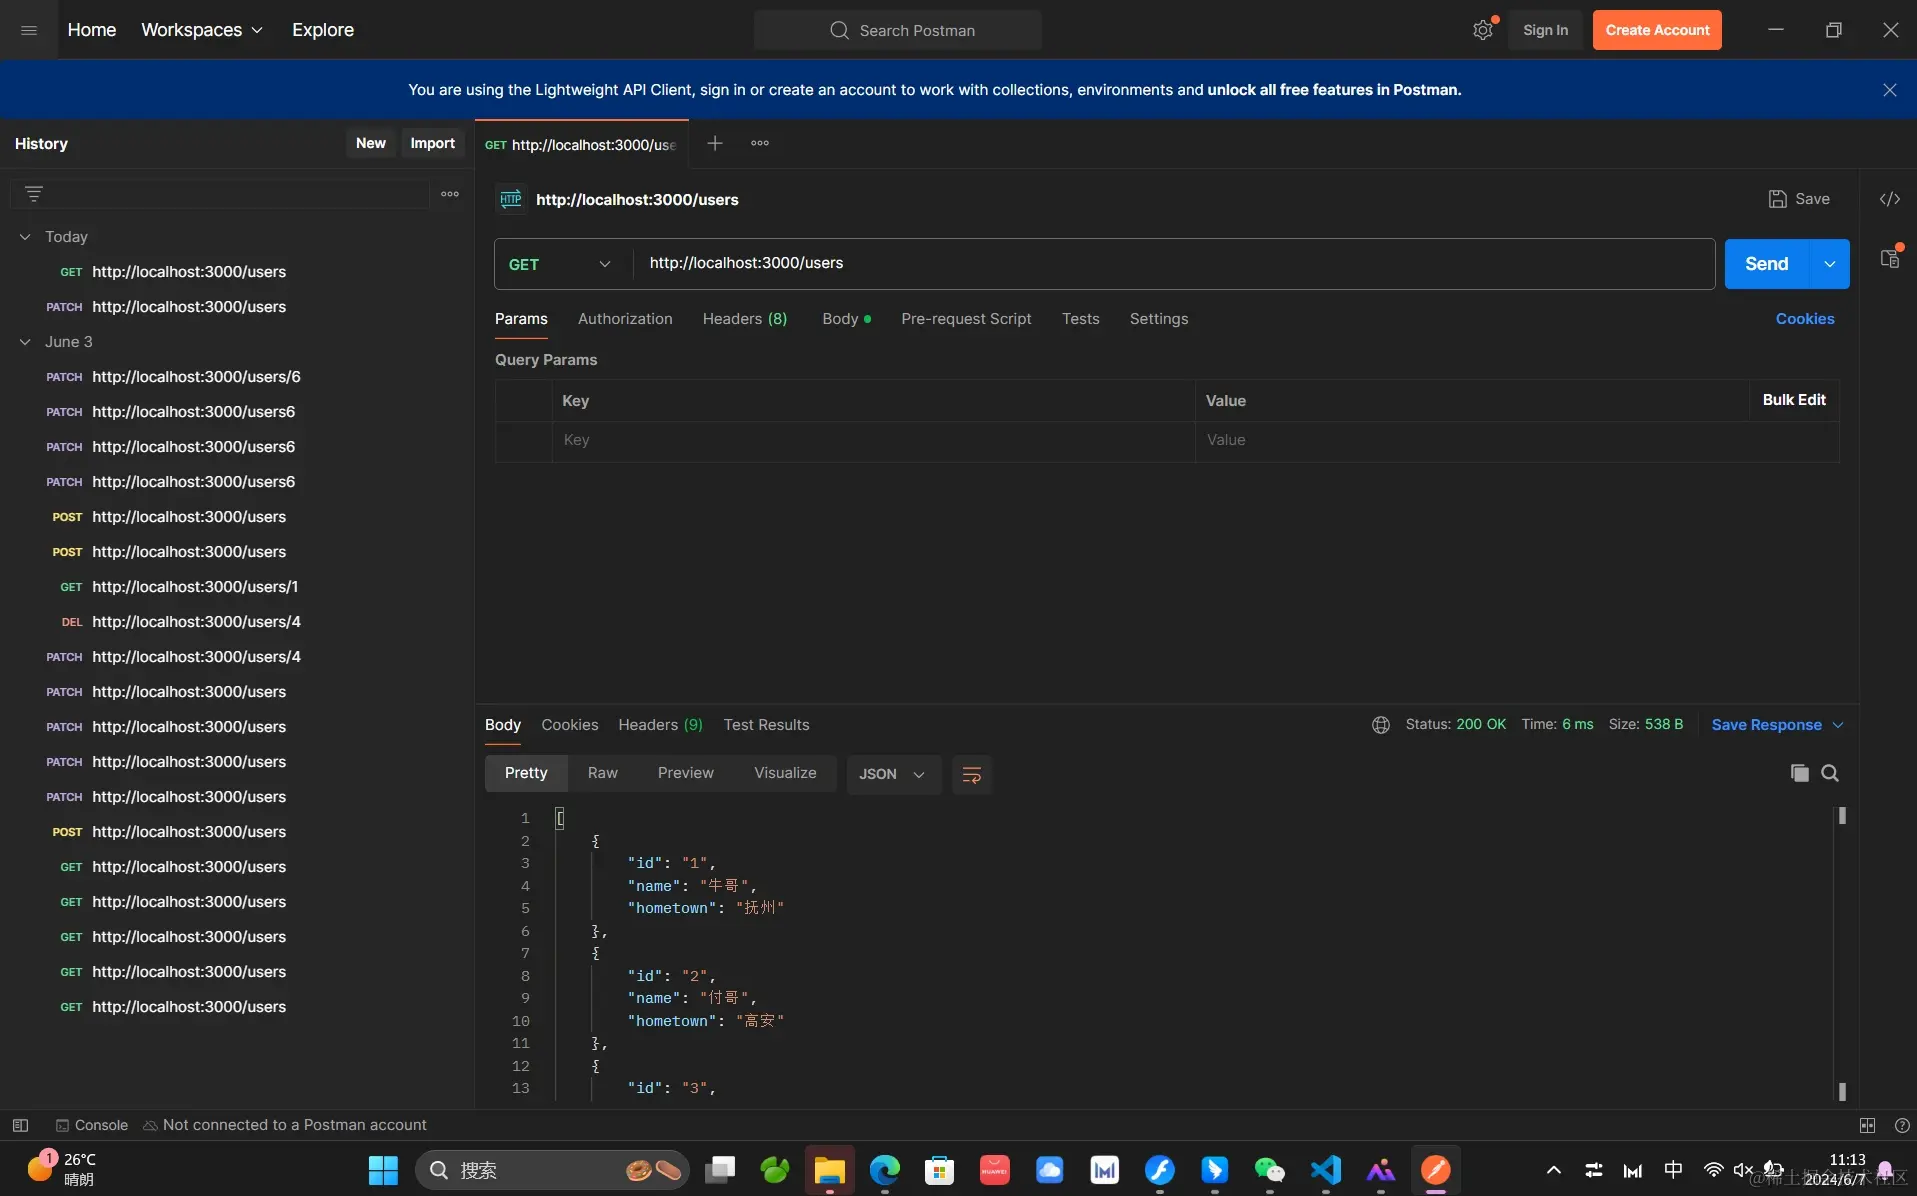Collapse the Today history group
Viewport: 1917px width, 1196px height.
pyautogui.click(x=25, y=237)
